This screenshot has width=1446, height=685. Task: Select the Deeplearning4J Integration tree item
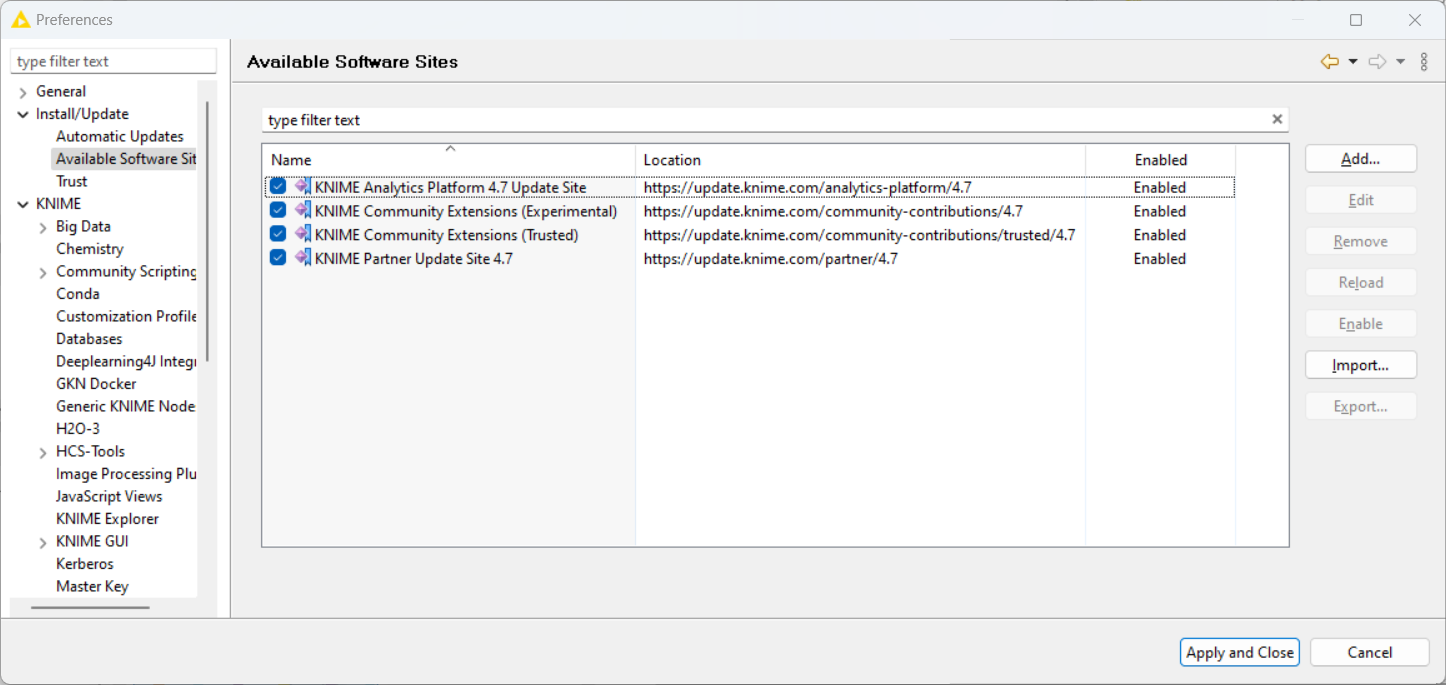125,361
